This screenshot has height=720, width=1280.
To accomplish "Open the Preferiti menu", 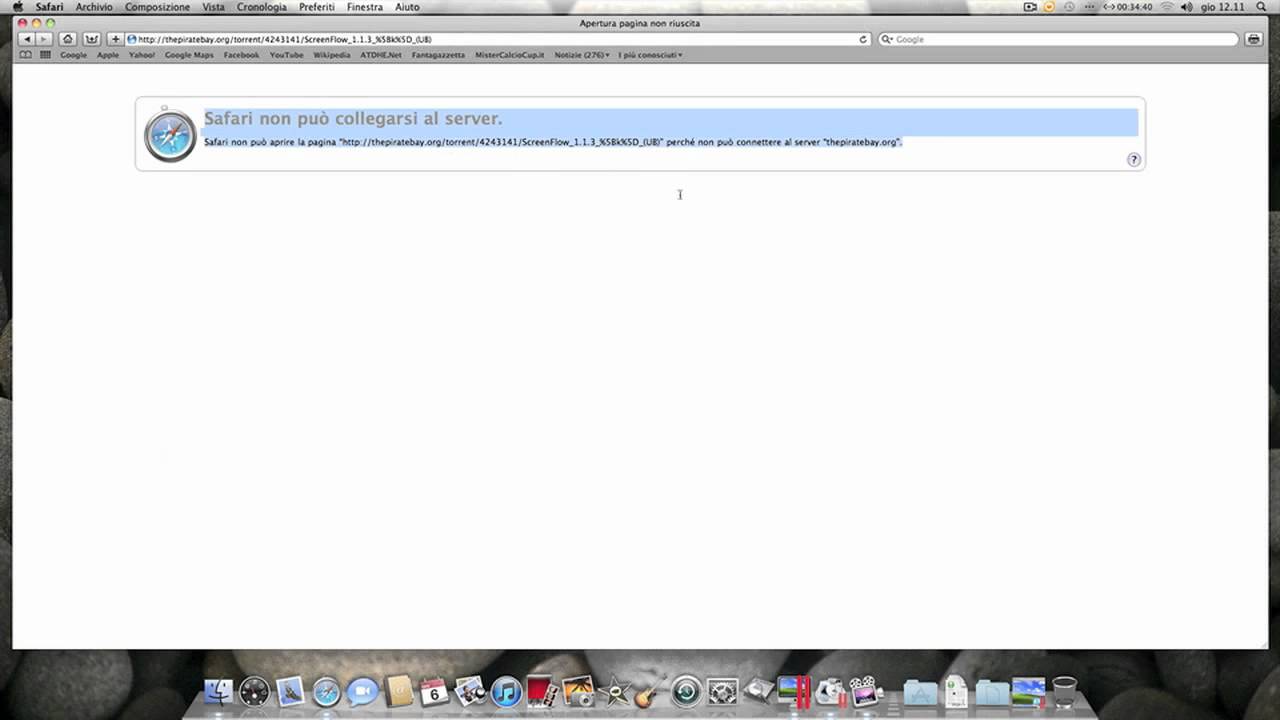I will tap(317, 7).
